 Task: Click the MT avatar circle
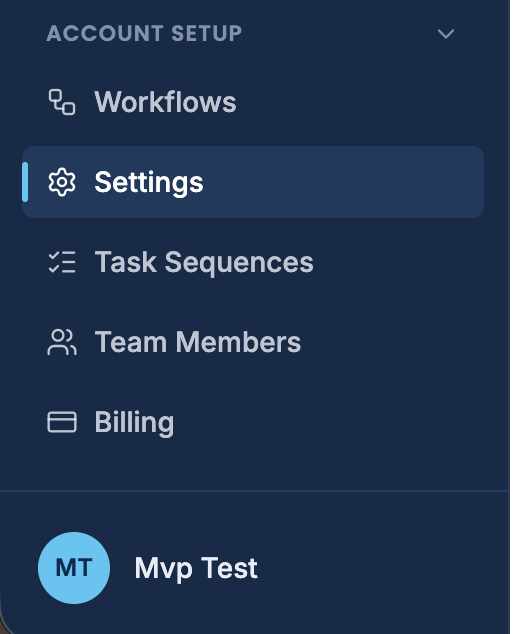[x=74, y=568]
